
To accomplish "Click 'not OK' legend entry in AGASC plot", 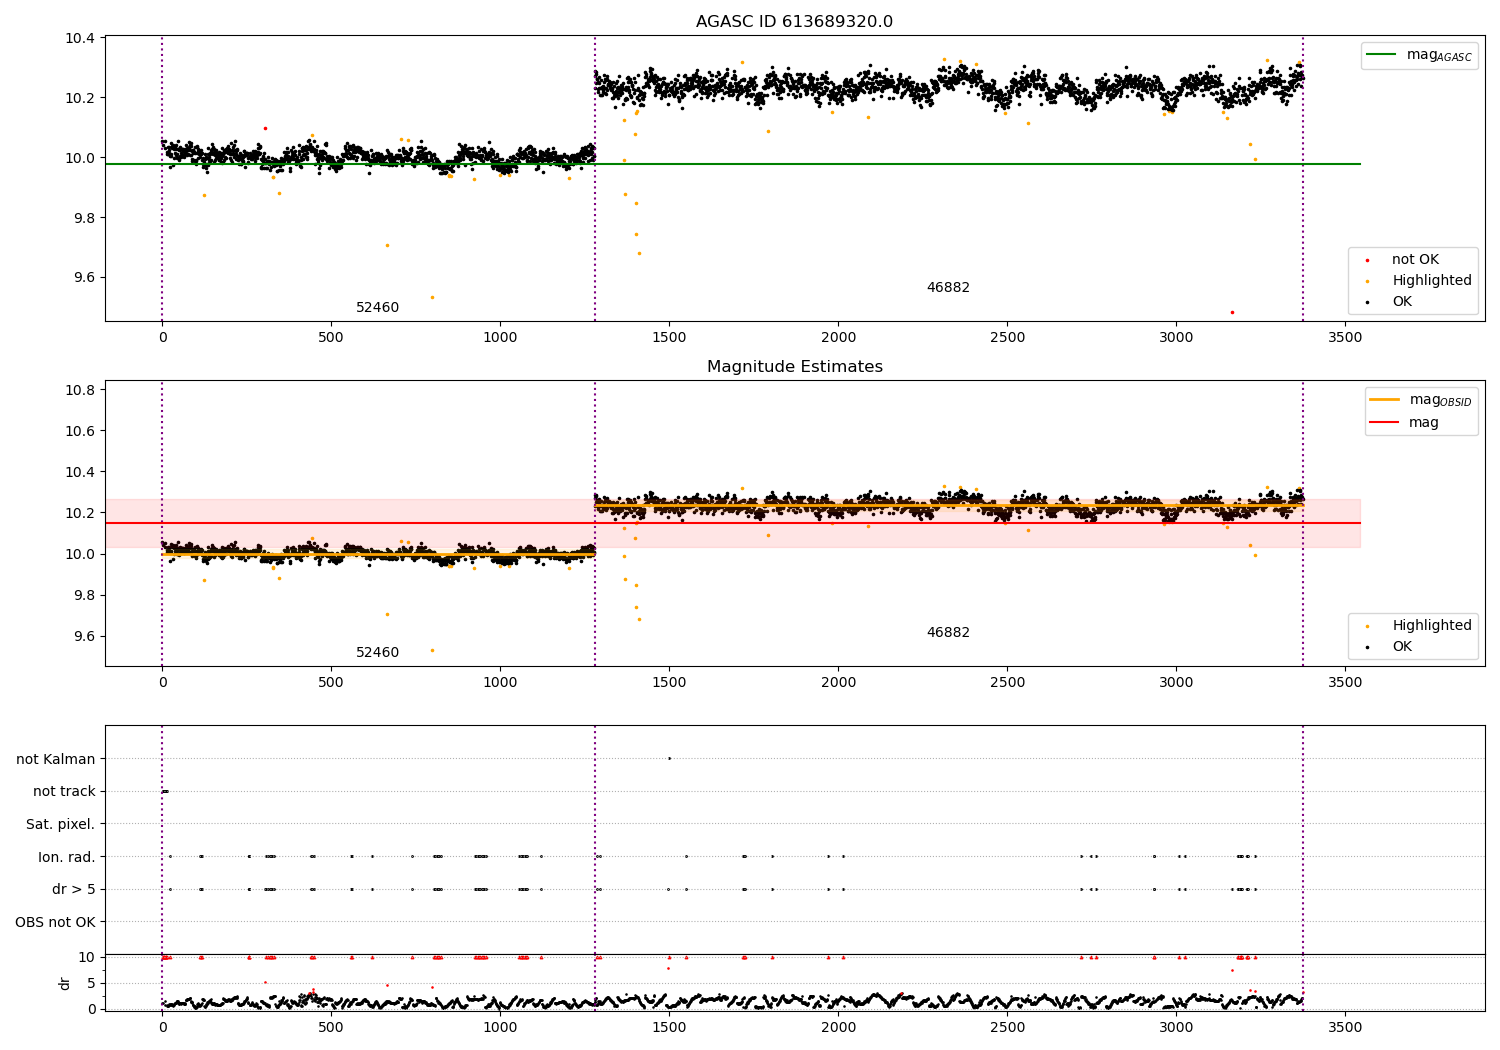I will (x=1415, y=260).
